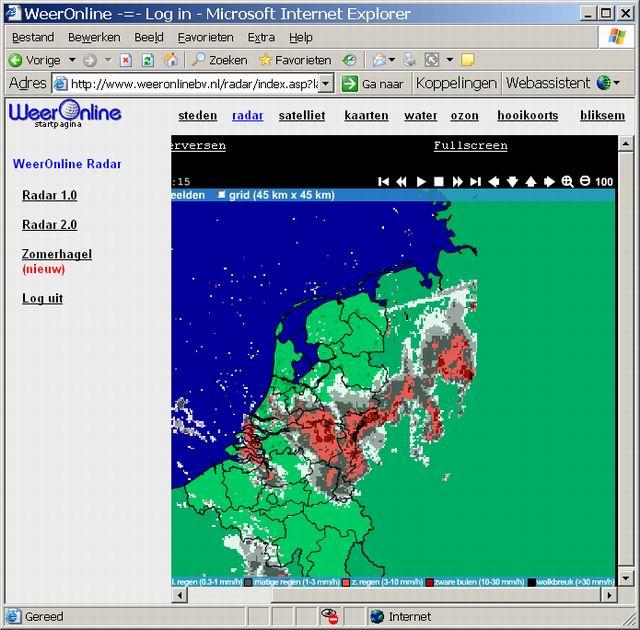
Task: Select the radar navigation link
Action: coord(248,115)
